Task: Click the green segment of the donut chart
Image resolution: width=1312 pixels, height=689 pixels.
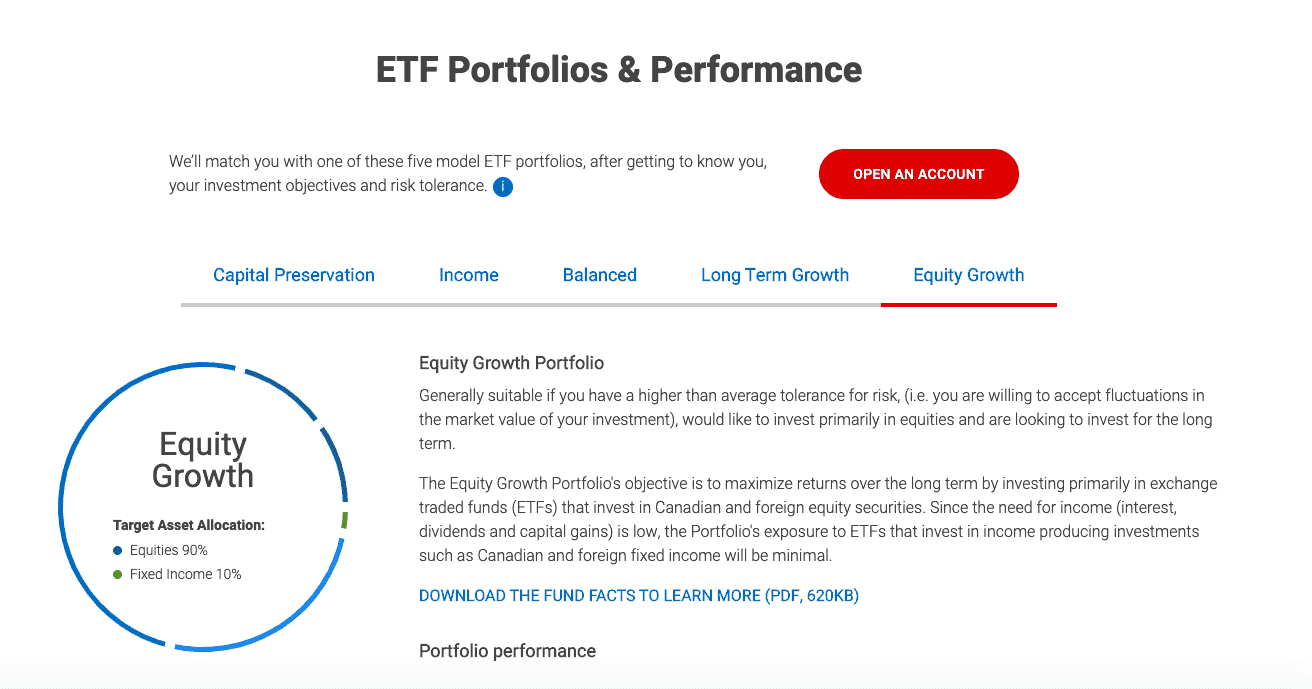Action: coord(344,520)
